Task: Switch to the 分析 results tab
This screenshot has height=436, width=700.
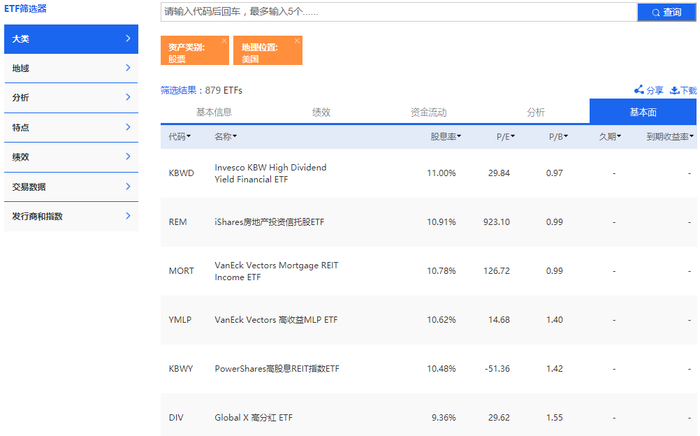Action: tap(536, 112)
